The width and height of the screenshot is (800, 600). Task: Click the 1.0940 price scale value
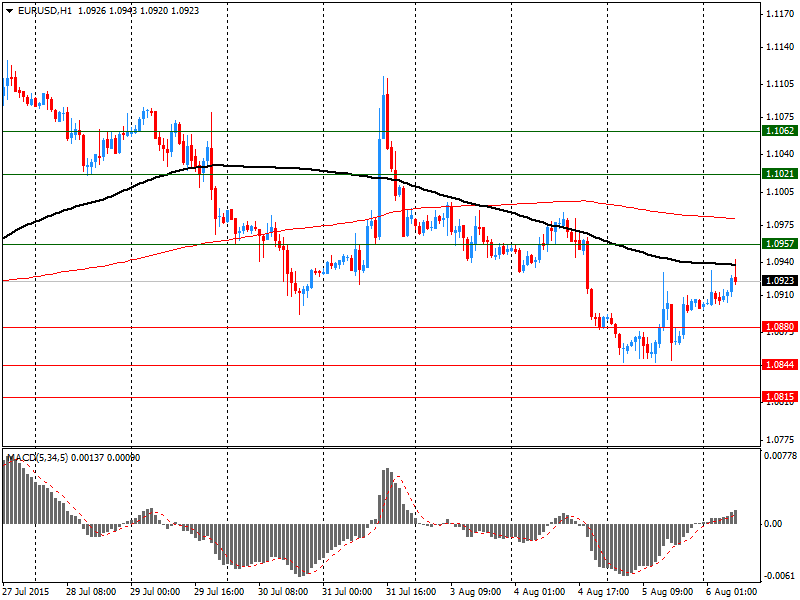click(x=780, y=262)
